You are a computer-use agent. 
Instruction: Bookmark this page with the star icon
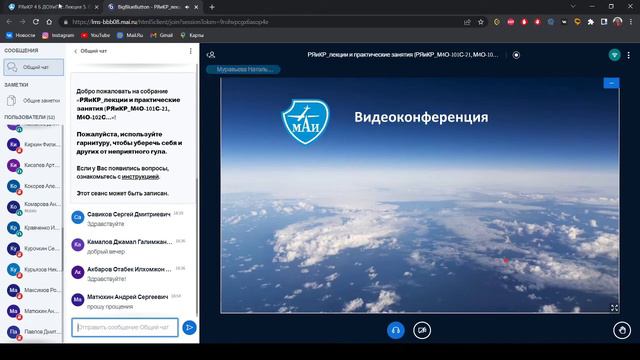[481, 22]
